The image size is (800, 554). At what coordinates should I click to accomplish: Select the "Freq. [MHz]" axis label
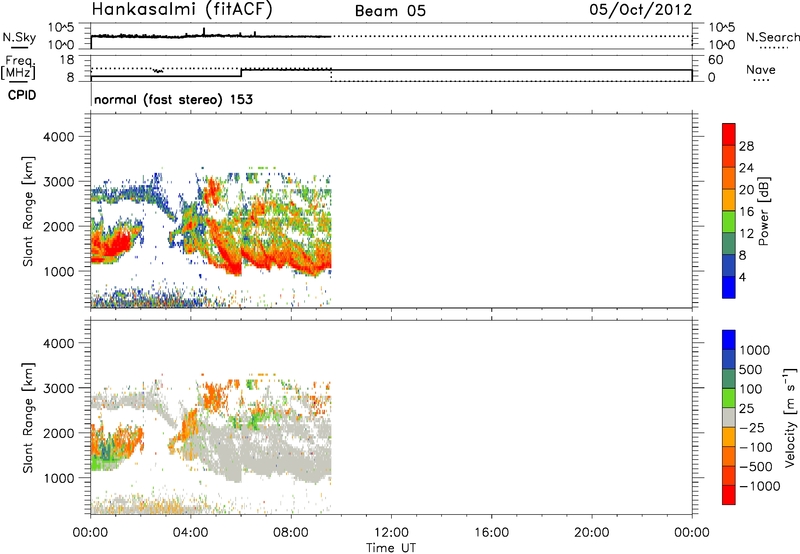18,67
